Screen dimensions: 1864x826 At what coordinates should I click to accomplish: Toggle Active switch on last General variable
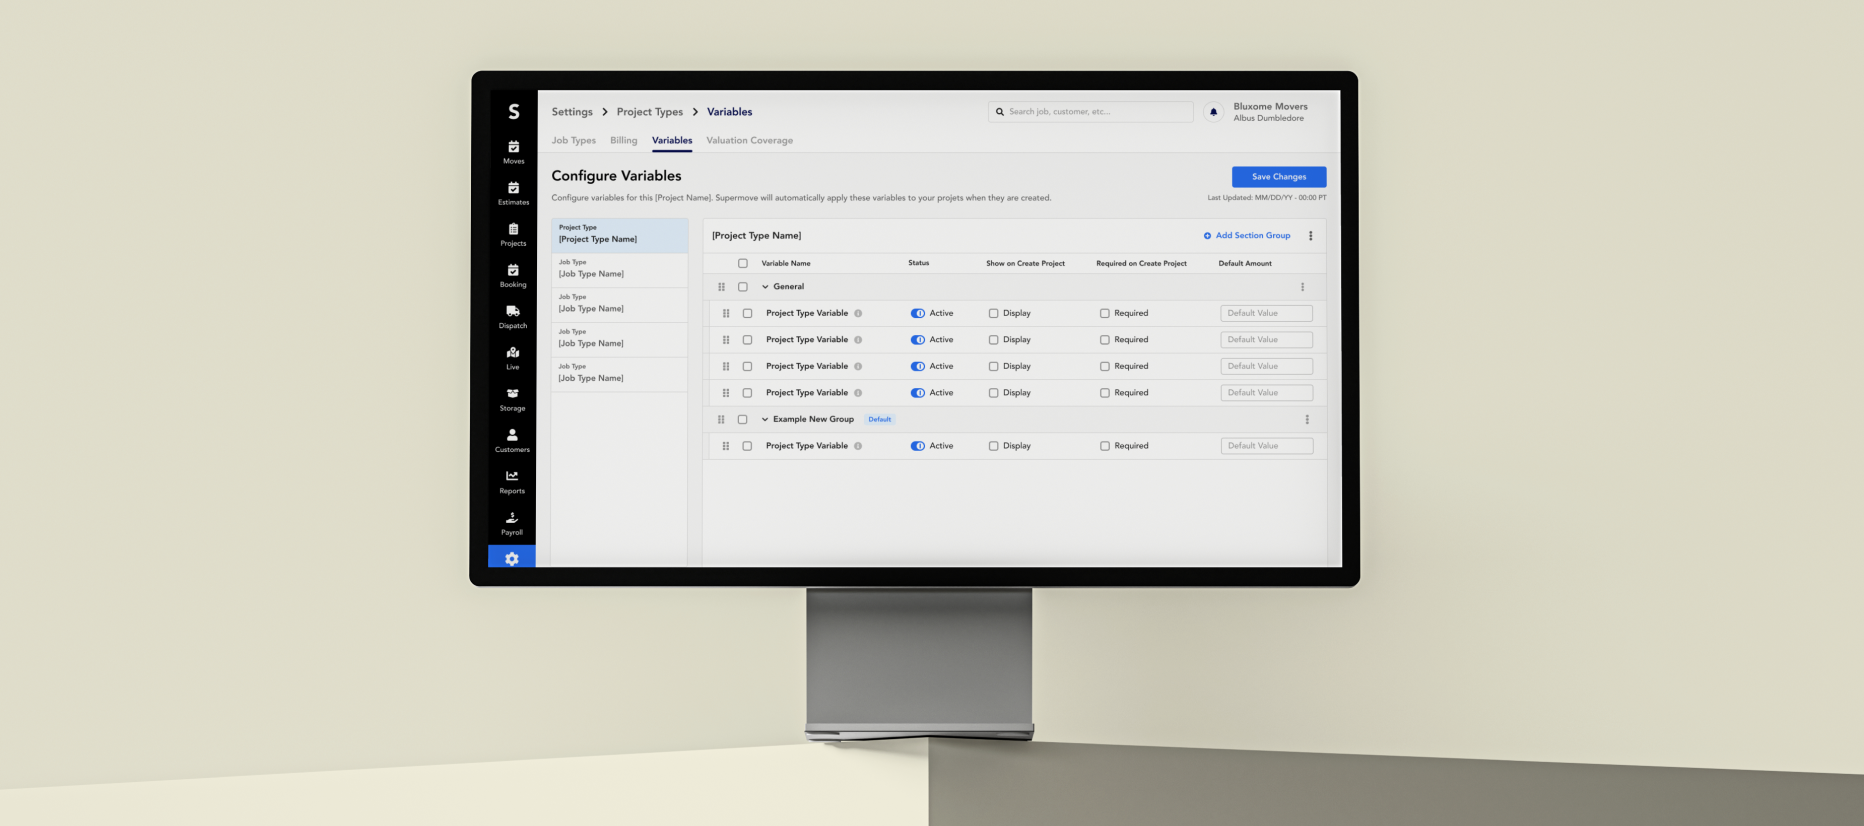pyautogui.click(x=918, y=393)
